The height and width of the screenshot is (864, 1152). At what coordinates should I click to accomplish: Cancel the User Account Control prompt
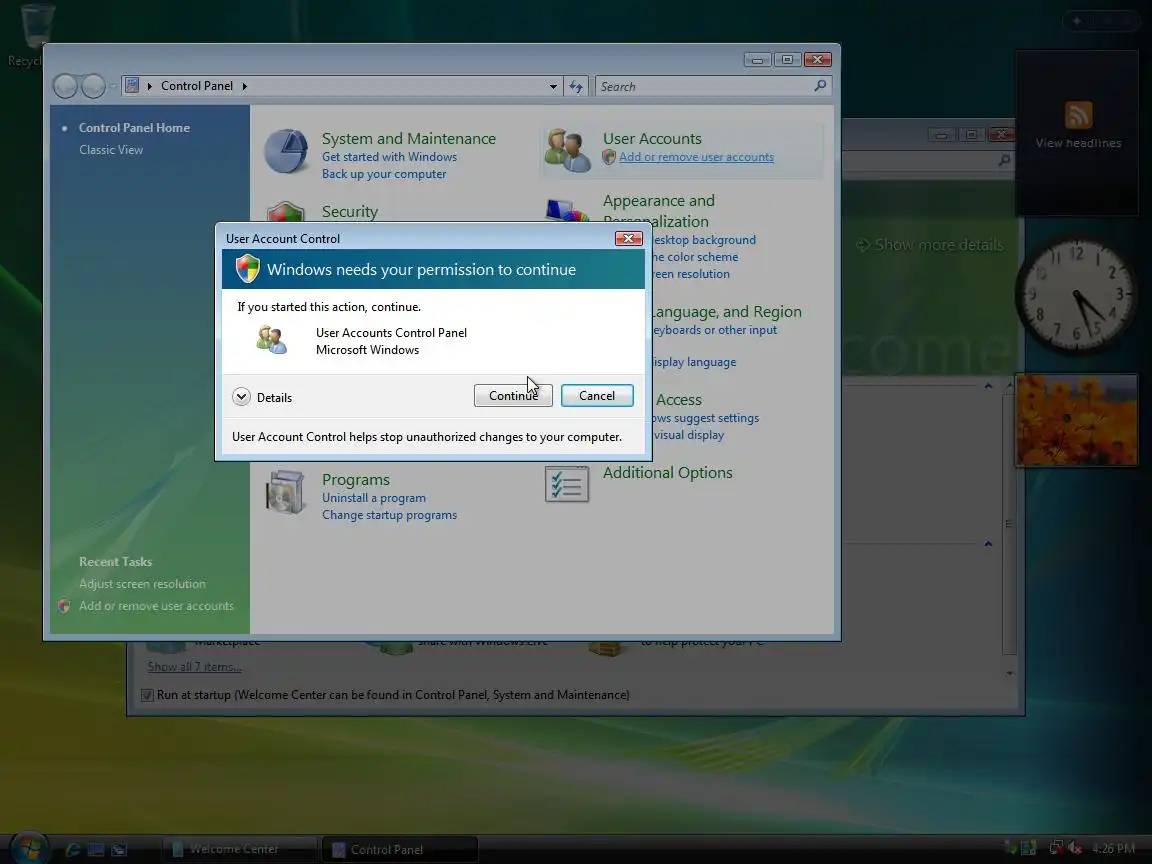tap(597, 395)
